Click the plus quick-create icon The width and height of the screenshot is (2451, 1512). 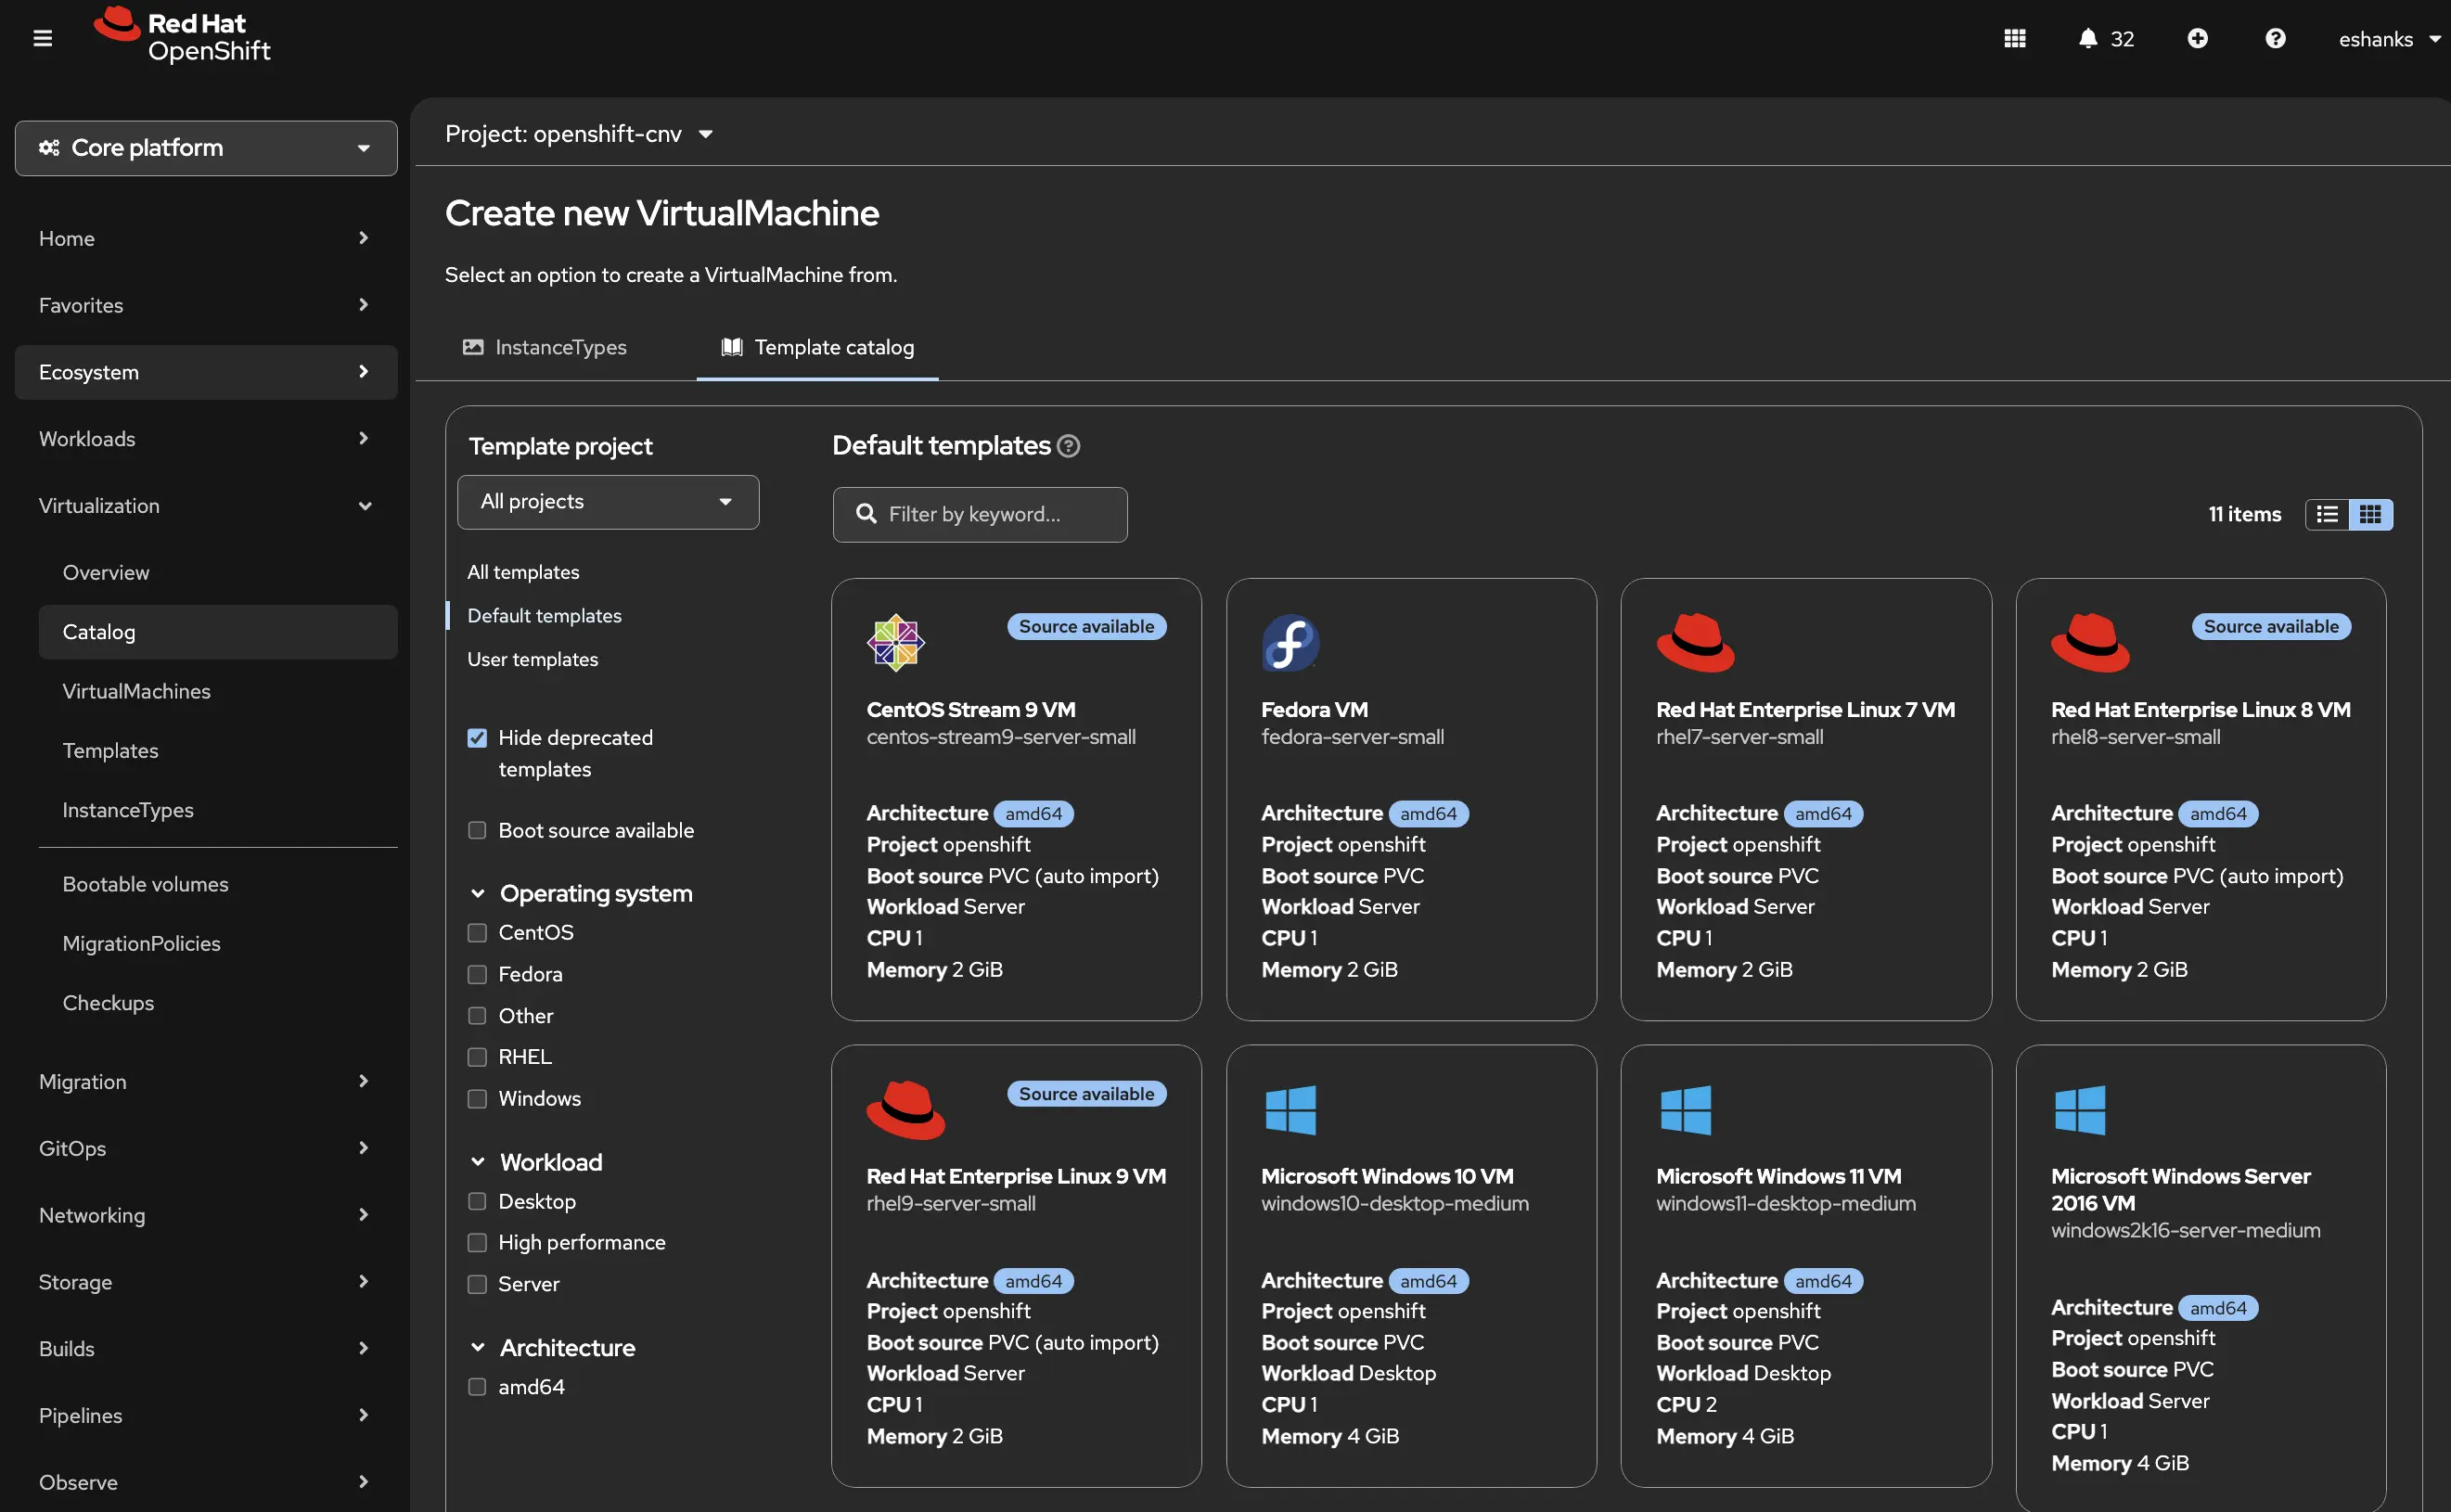(x=2197, y=38)
